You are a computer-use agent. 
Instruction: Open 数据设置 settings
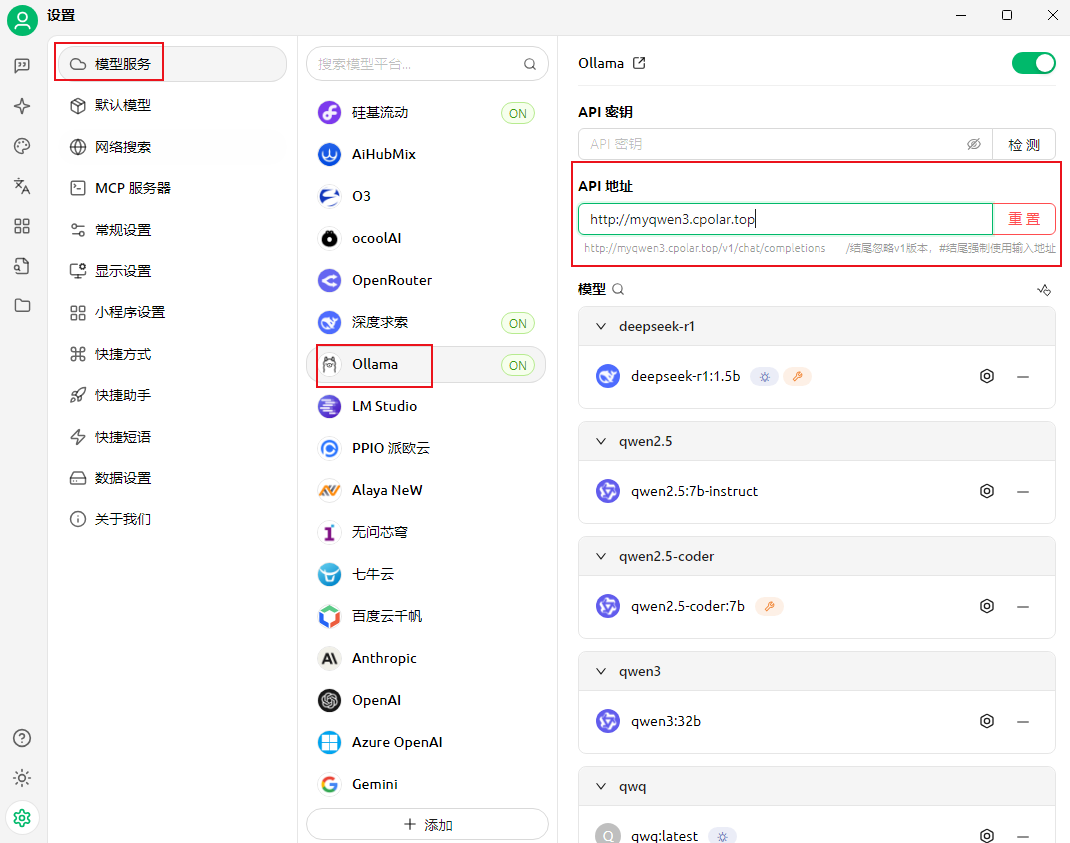coord(172,478)
